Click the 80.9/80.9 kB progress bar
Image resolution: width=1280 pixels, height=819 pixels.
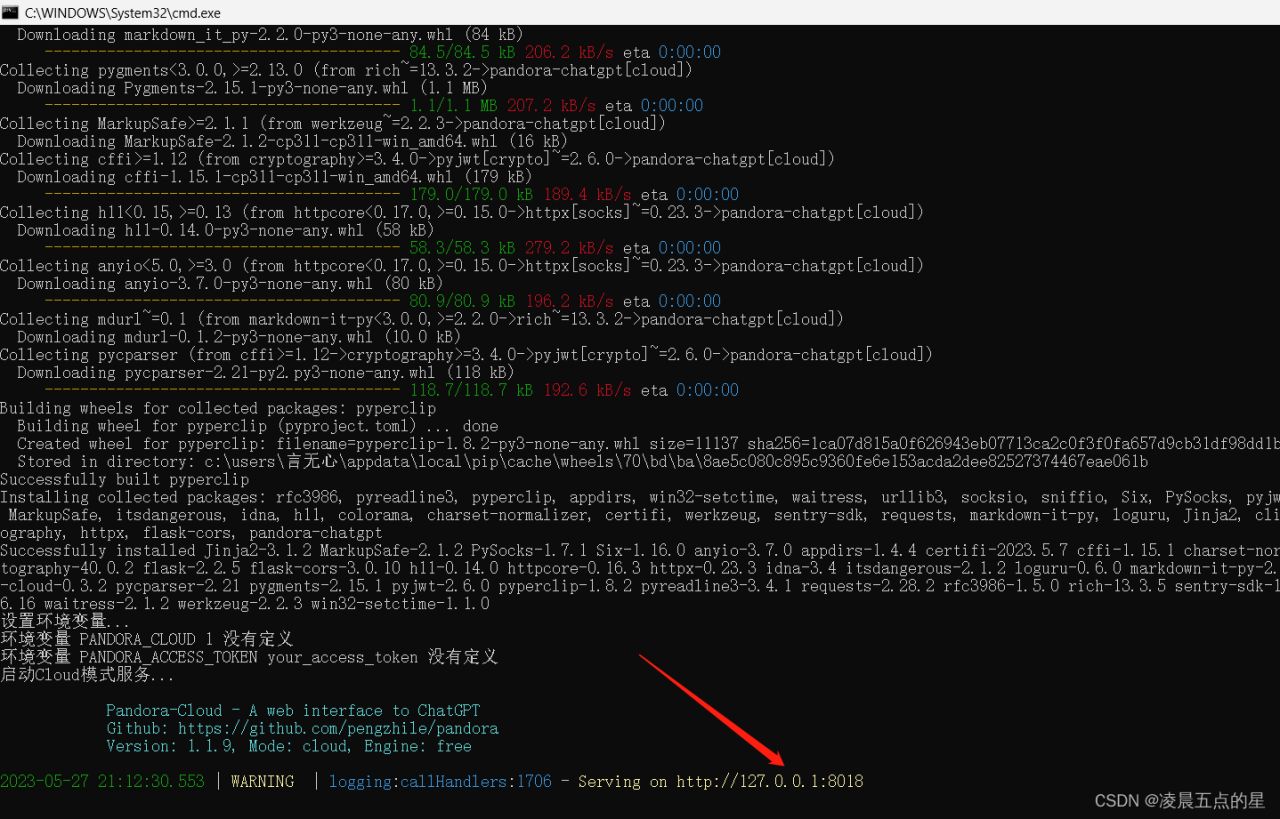point(223,301)
